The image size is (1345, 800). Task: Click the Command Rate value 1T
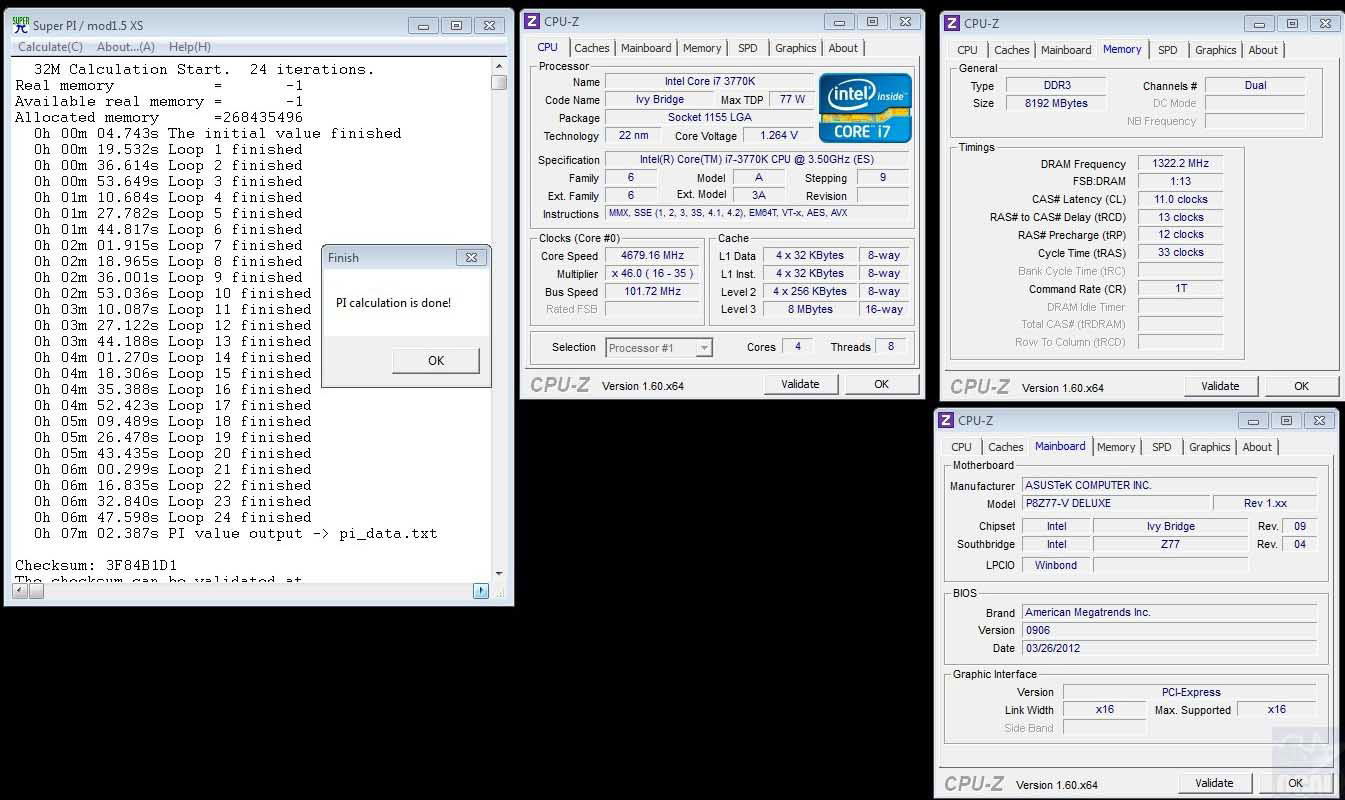pos(1181,289)
